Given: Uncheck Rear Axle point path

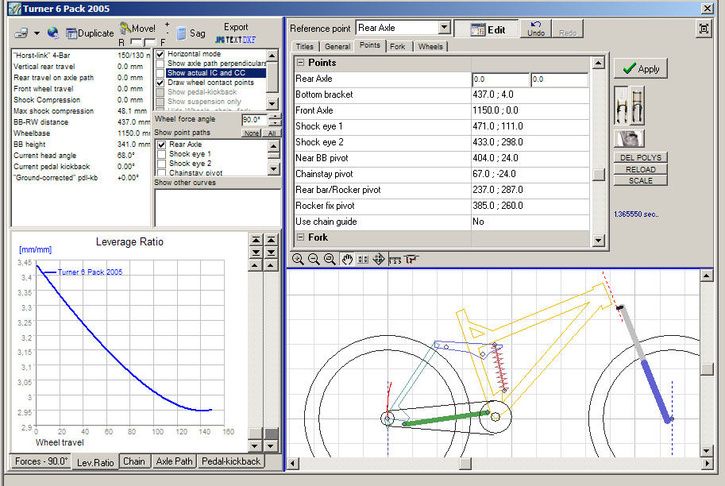Looking at the screenshot, I should coord(161,145).
